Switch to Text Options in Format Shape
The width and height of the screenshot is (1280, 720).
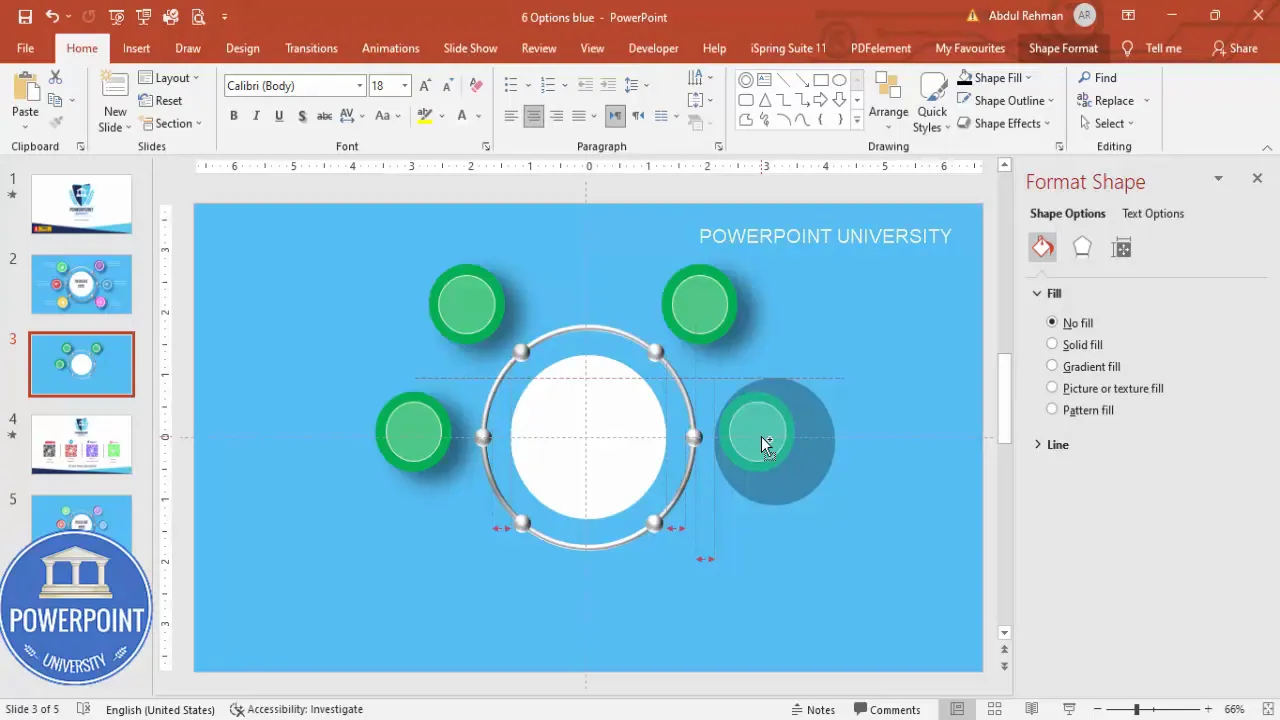[1152, 213]
